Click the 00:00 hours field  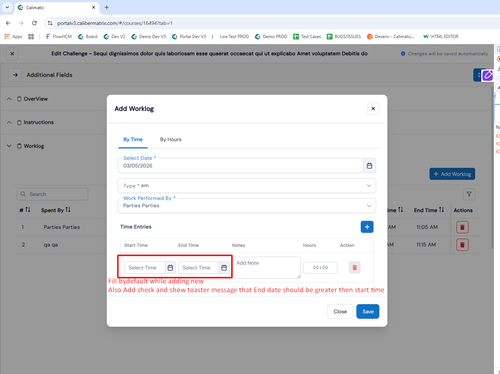pyautogui.click(x=320, y=267)
